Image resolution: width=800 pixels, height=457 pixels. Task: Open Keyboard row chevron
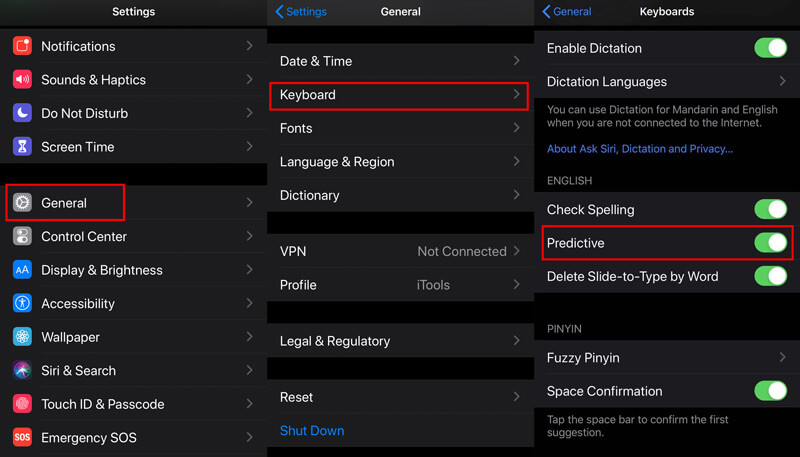[x=516, y=95]
